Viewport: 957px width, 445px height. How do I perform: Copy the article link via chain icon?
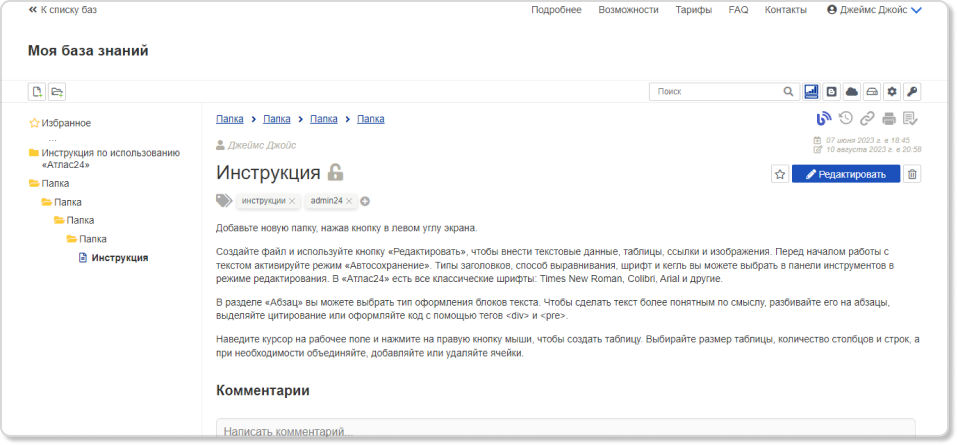click(867, 118)
